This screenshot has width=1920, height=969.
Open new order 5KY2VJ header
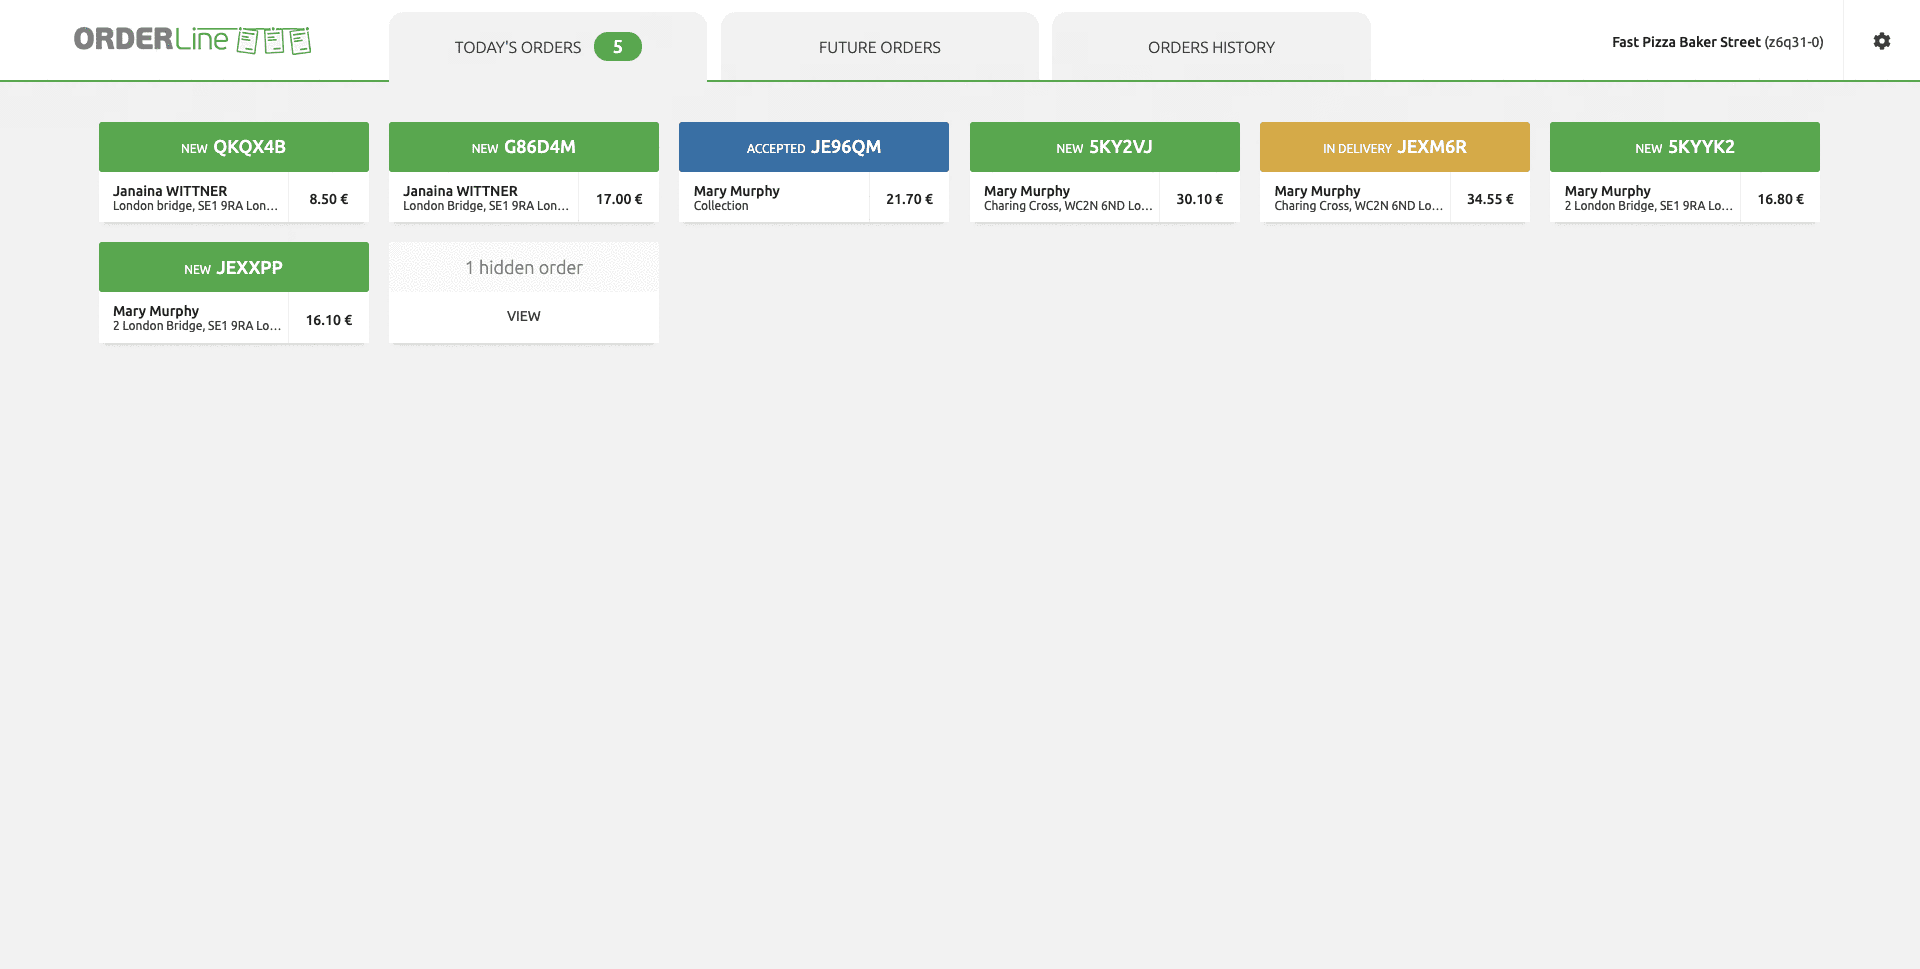pos(1104,147)
